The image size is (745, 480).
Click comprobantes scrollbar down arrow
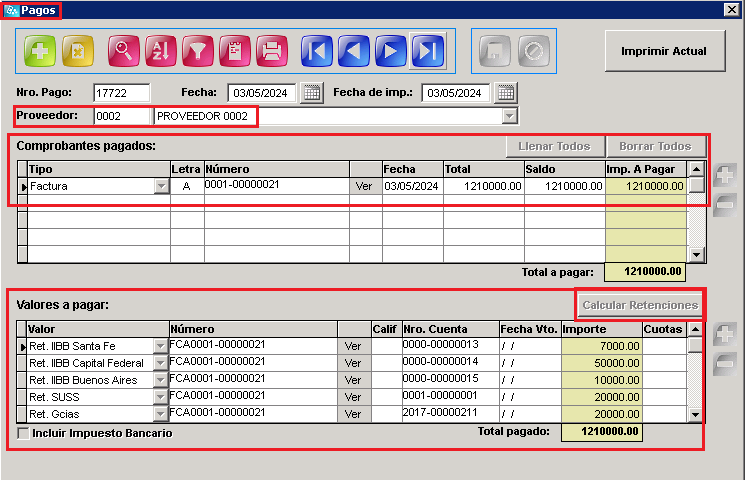697,255
